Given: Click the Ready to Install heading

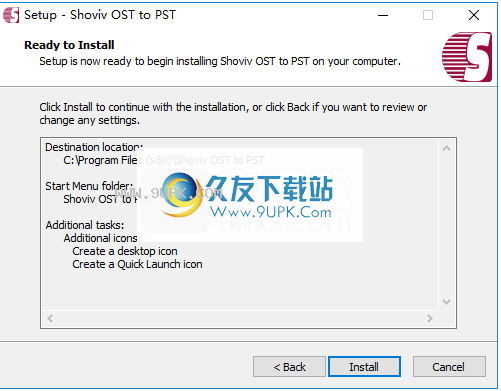Looking at the screenshot, I should [69, 45].
